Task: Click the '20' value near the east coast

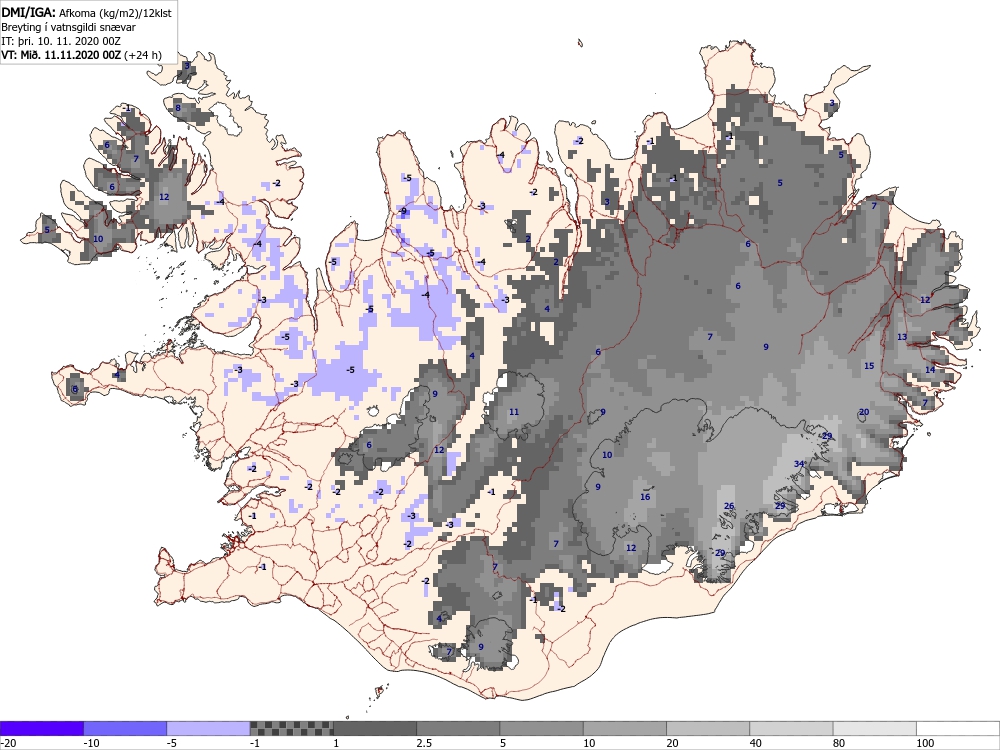Action: pos(864,412)
